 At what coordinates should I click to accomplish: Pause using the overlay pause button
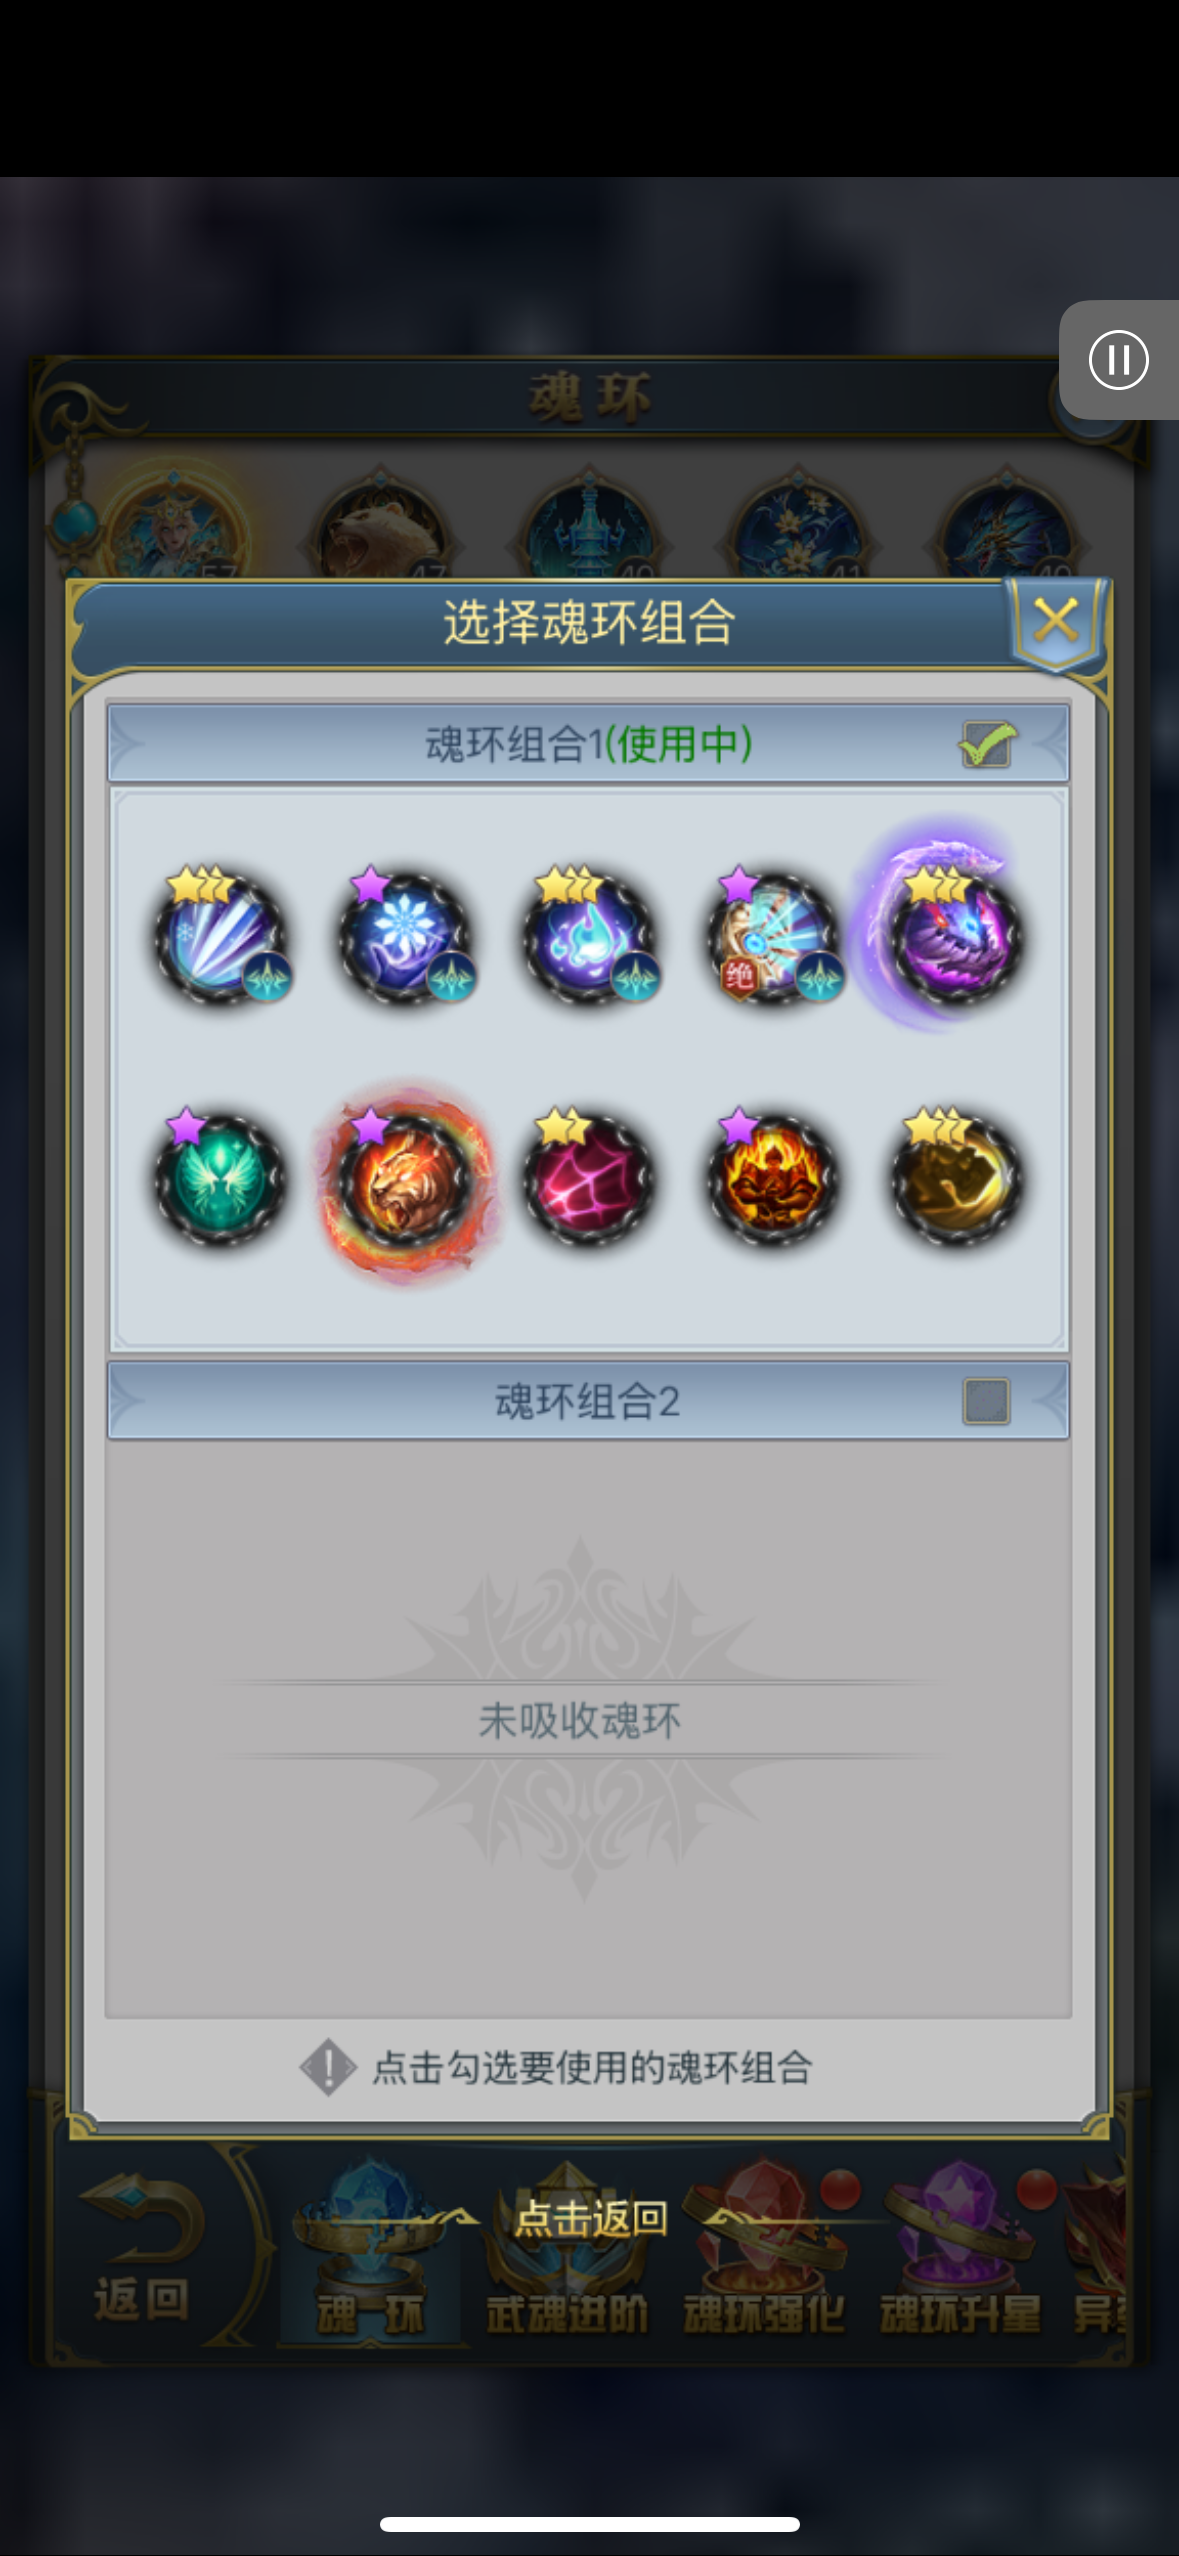(x=1118, y=359)
